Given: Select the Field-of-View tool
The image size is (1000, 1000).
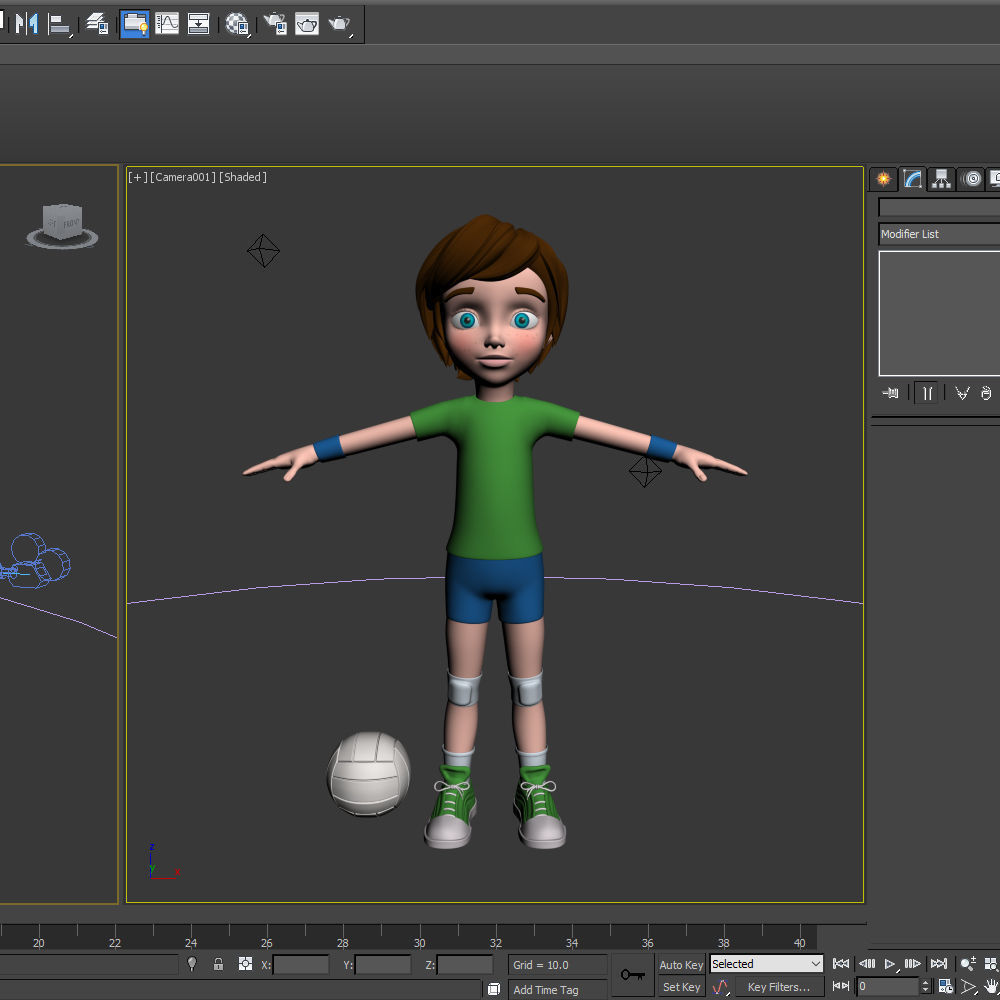Looking at the screenshot, I should click(969, 987).
